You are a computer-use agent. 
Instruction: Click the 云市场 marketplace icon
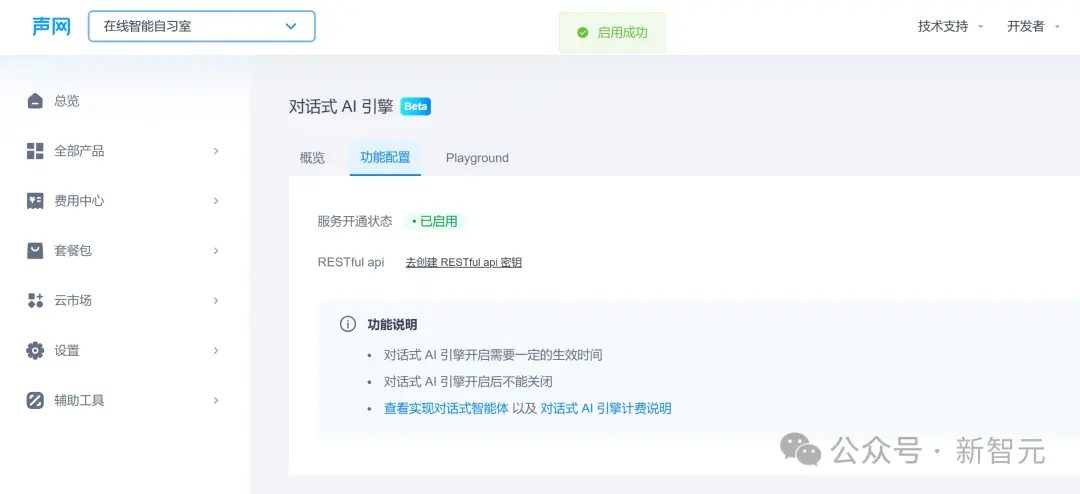point(35,300)
